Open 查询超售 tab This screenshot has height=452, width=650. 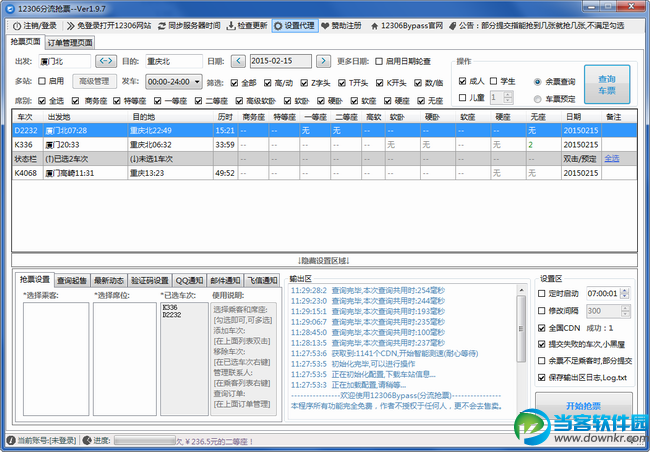(x=72, y=280)
